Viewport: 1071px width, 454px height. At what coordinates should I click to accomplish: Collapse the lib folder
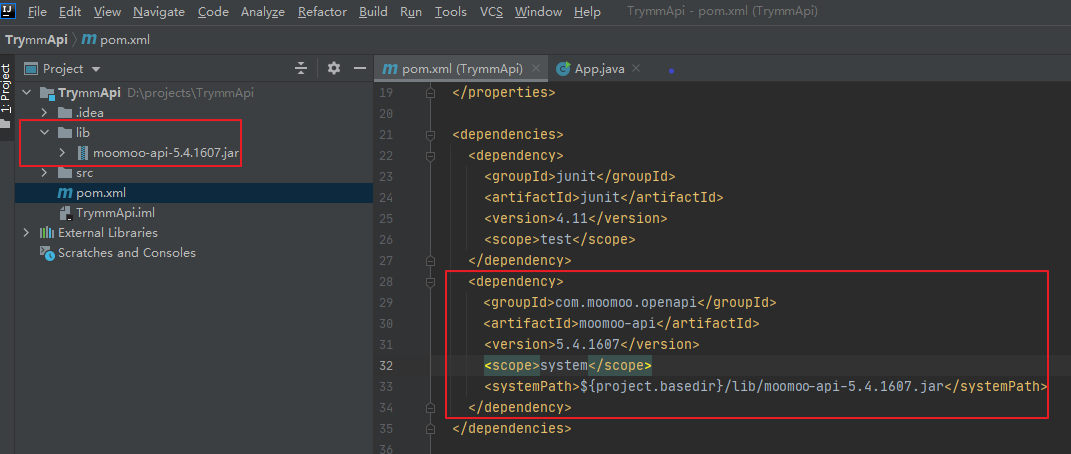tap(44, 132)
